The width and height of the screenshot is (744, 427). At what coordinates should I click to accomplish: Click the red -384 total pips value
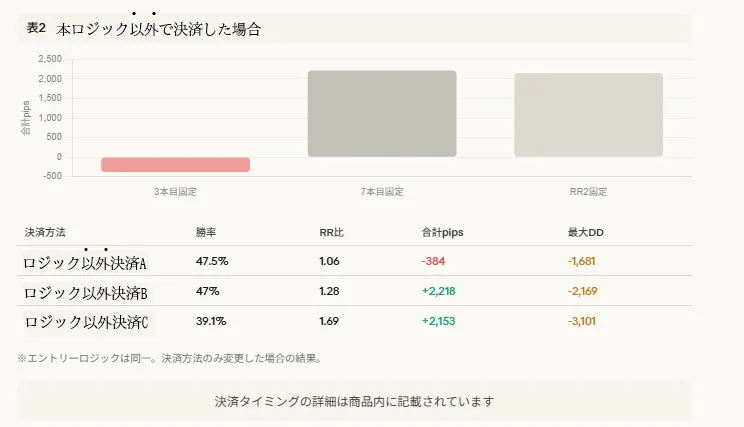[434, 262]
